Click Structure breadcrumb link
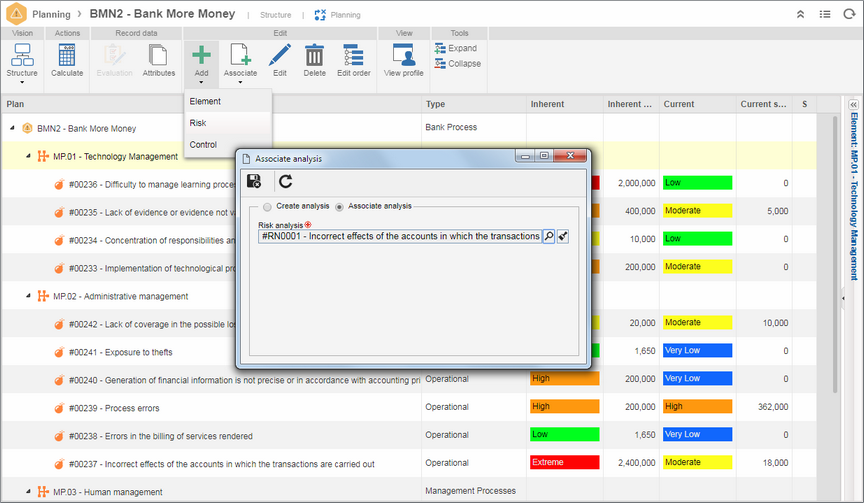 [276, 15]
